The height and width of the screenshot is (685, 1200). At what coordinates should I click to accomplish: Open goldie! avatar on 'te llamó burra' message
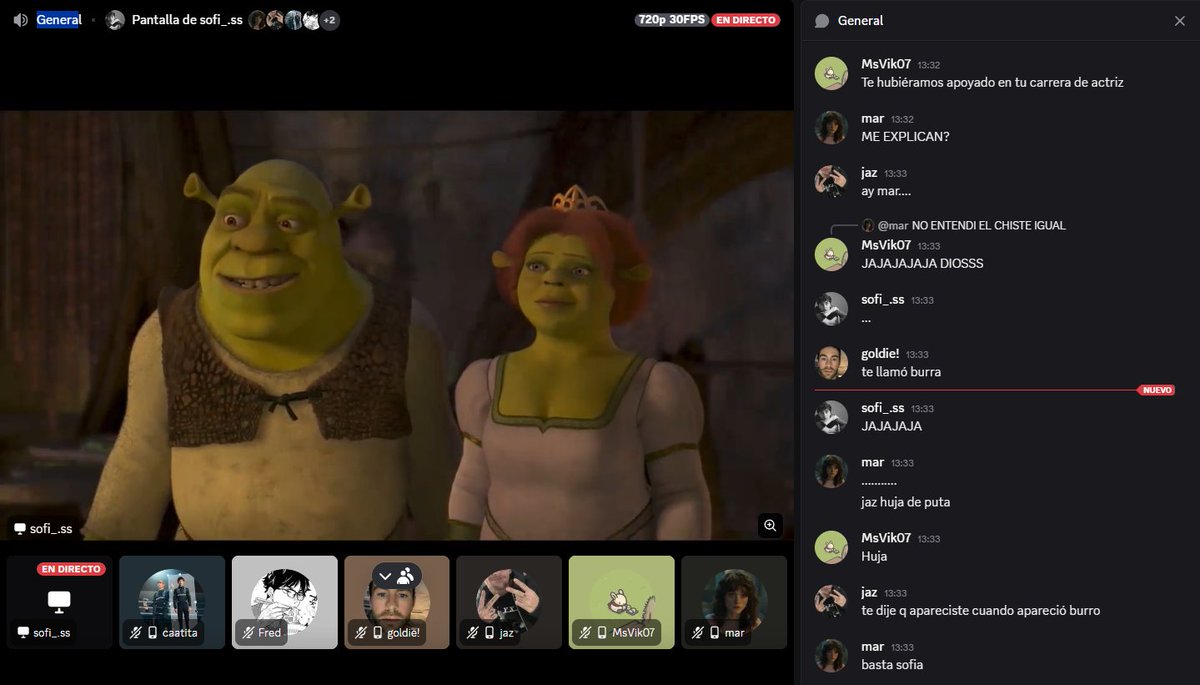pos(831,362)
